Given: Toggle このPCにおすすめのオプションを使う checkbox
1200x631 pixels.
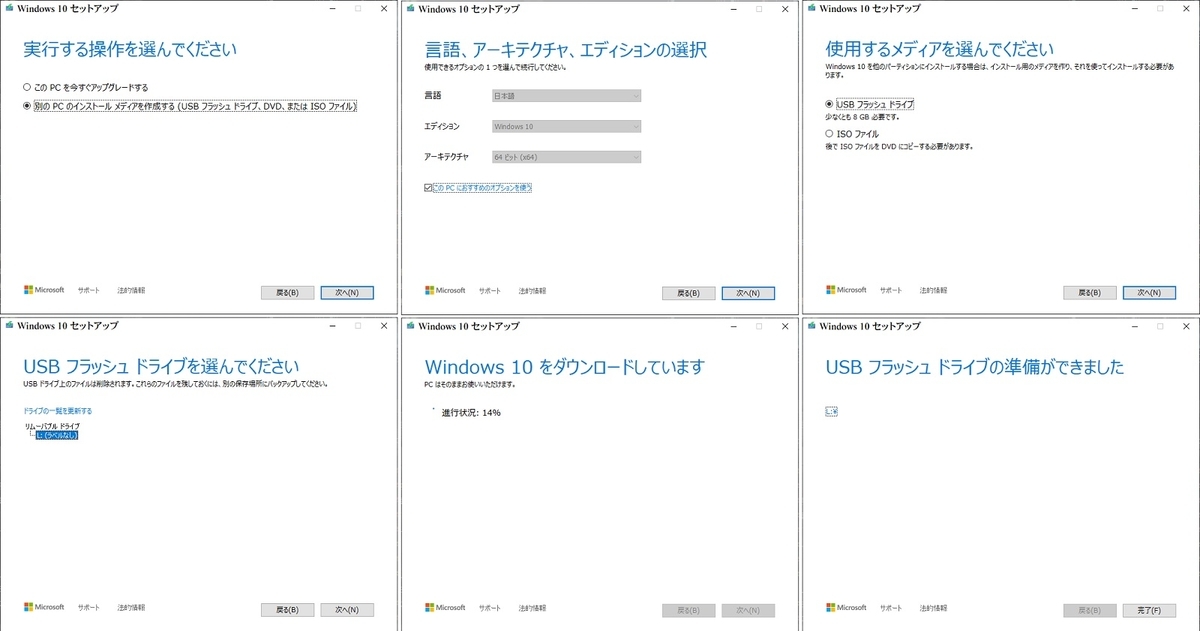Looking at the screenshot, I should (428, 187).
